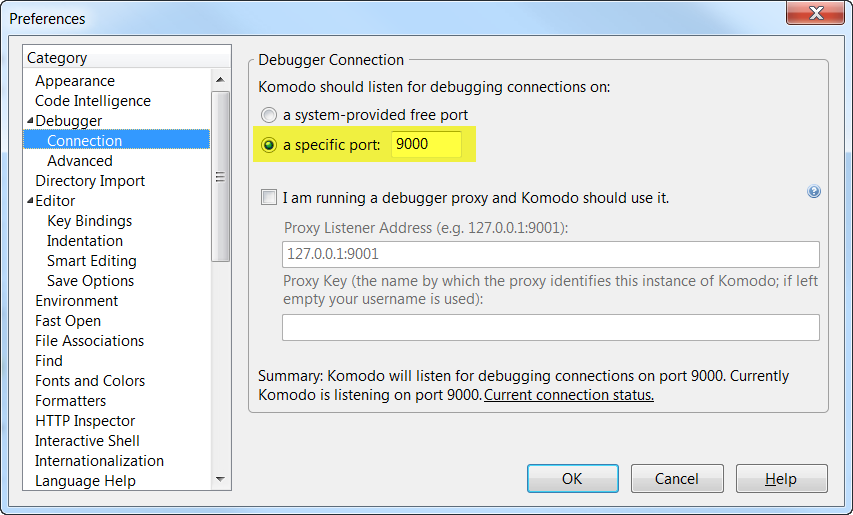Select the system-provided free port option
The width and height of the screenshot is (853, 515).
pyautogui.click(x=268, y=115)
